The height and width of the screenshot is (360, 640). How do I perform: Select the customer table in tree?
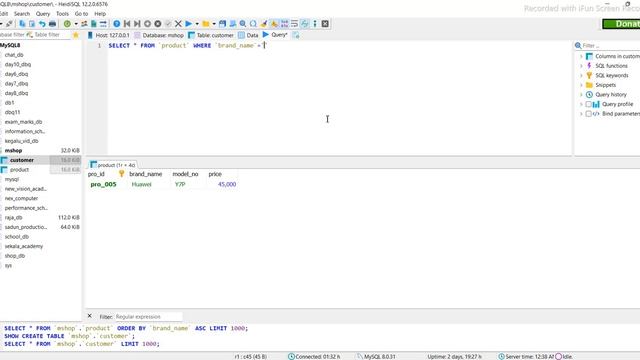click(22, 160)
